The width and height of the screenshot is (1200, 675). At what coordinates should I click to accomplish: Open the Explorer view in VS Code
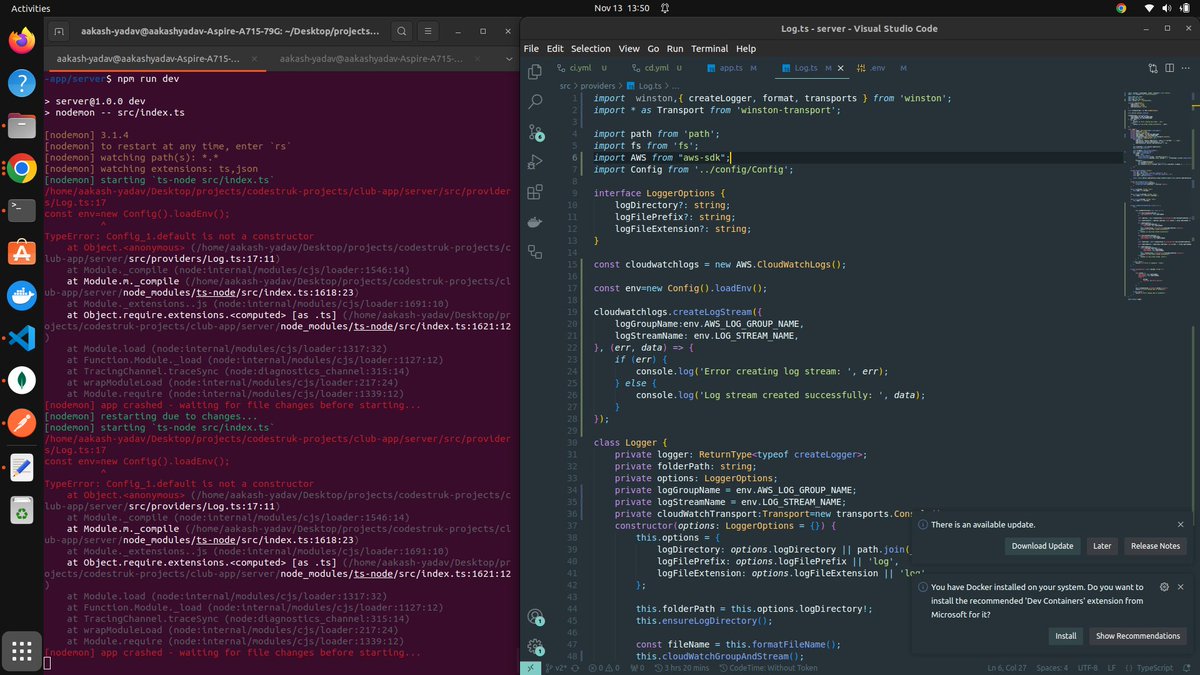[x=535, y=71]
